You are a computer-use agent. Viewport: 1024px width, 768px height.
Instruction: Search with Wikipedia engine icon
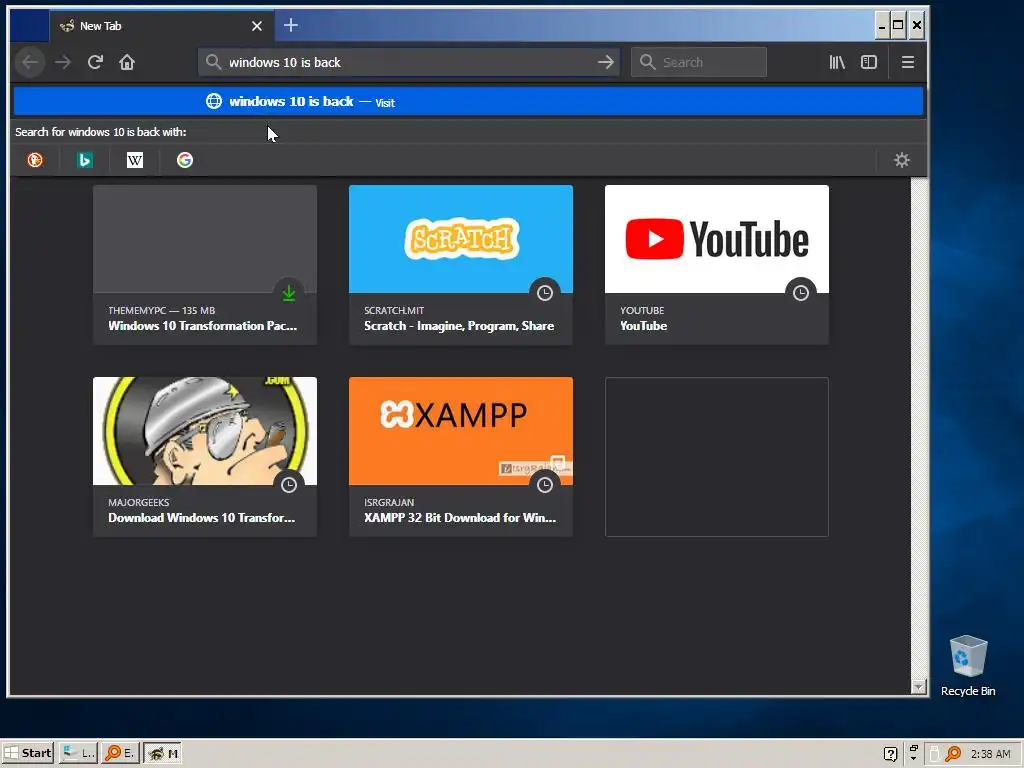coord(135,160)
